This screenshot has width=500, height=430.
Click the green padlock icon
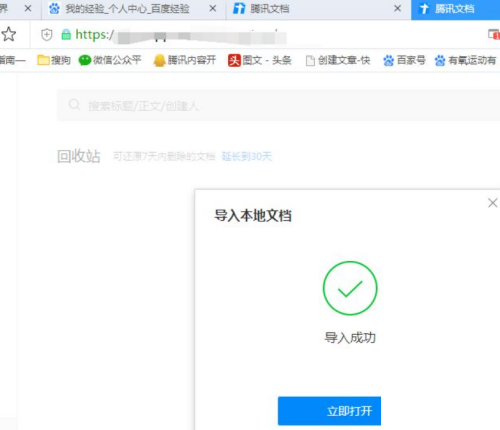point(66,34)
